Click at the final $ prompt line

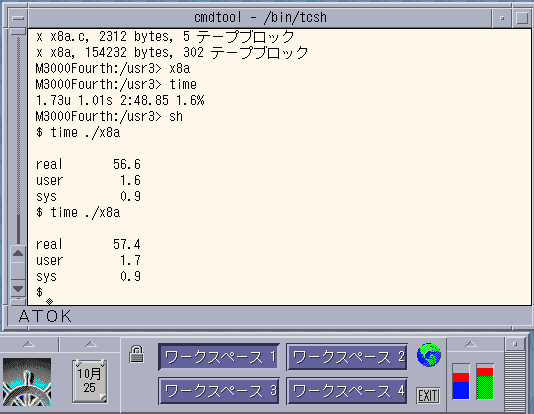[x=40, y=292]
